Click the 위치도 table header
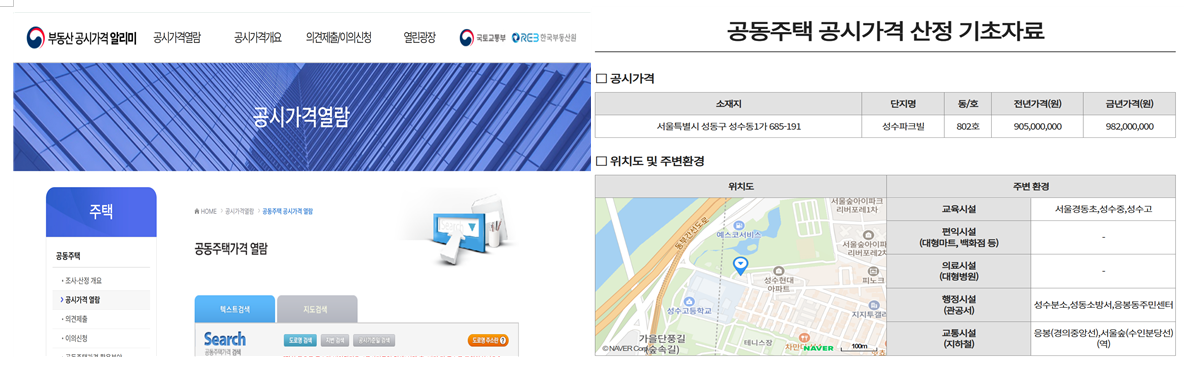The height and width of the screenshot is (377, 1195). pyautogui.click(x=741, y=186)
